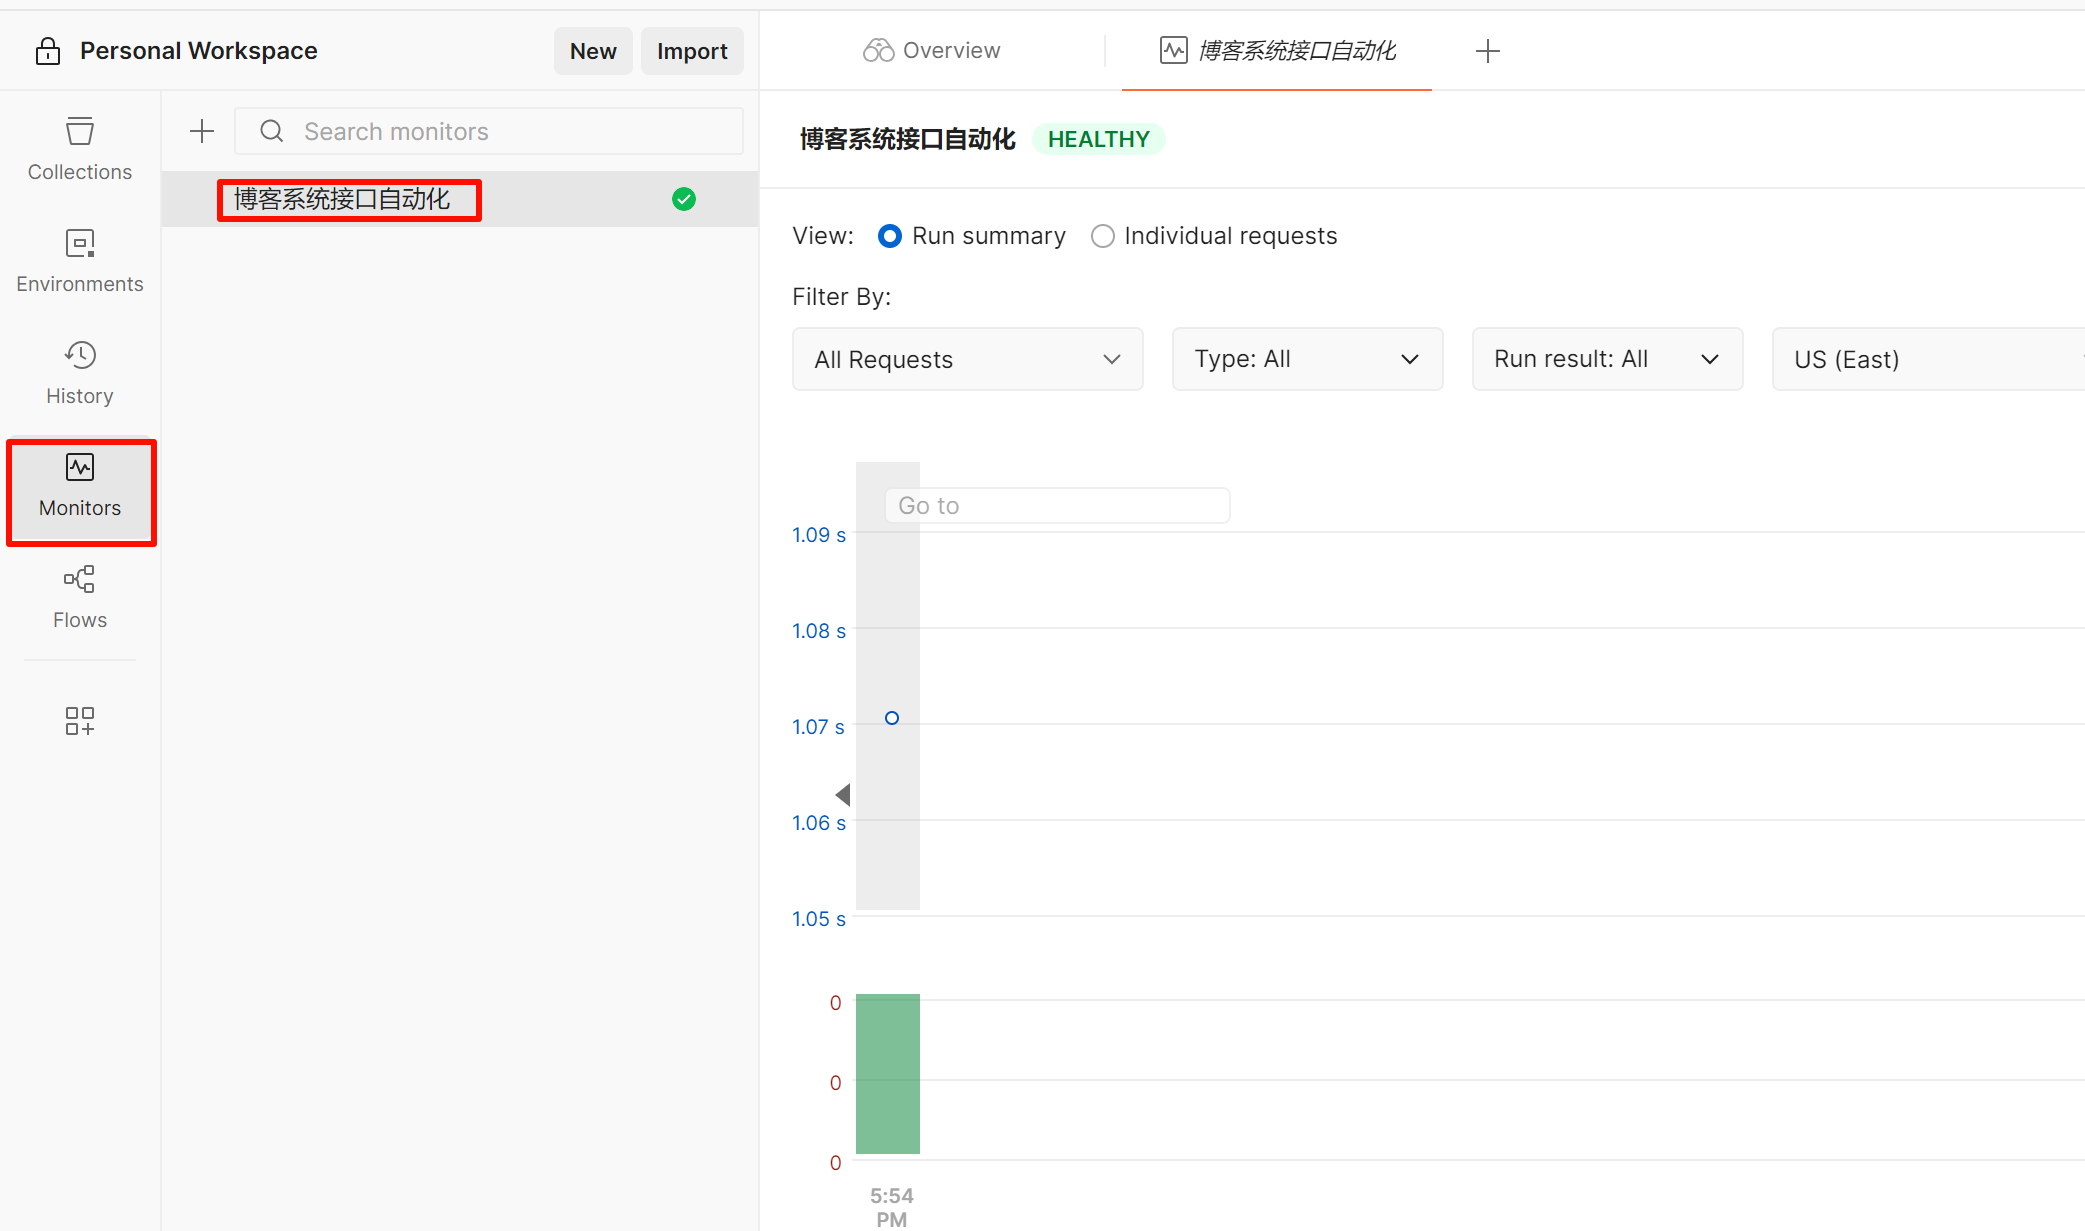Open the Environments sidebar icon

click(80, 260)
